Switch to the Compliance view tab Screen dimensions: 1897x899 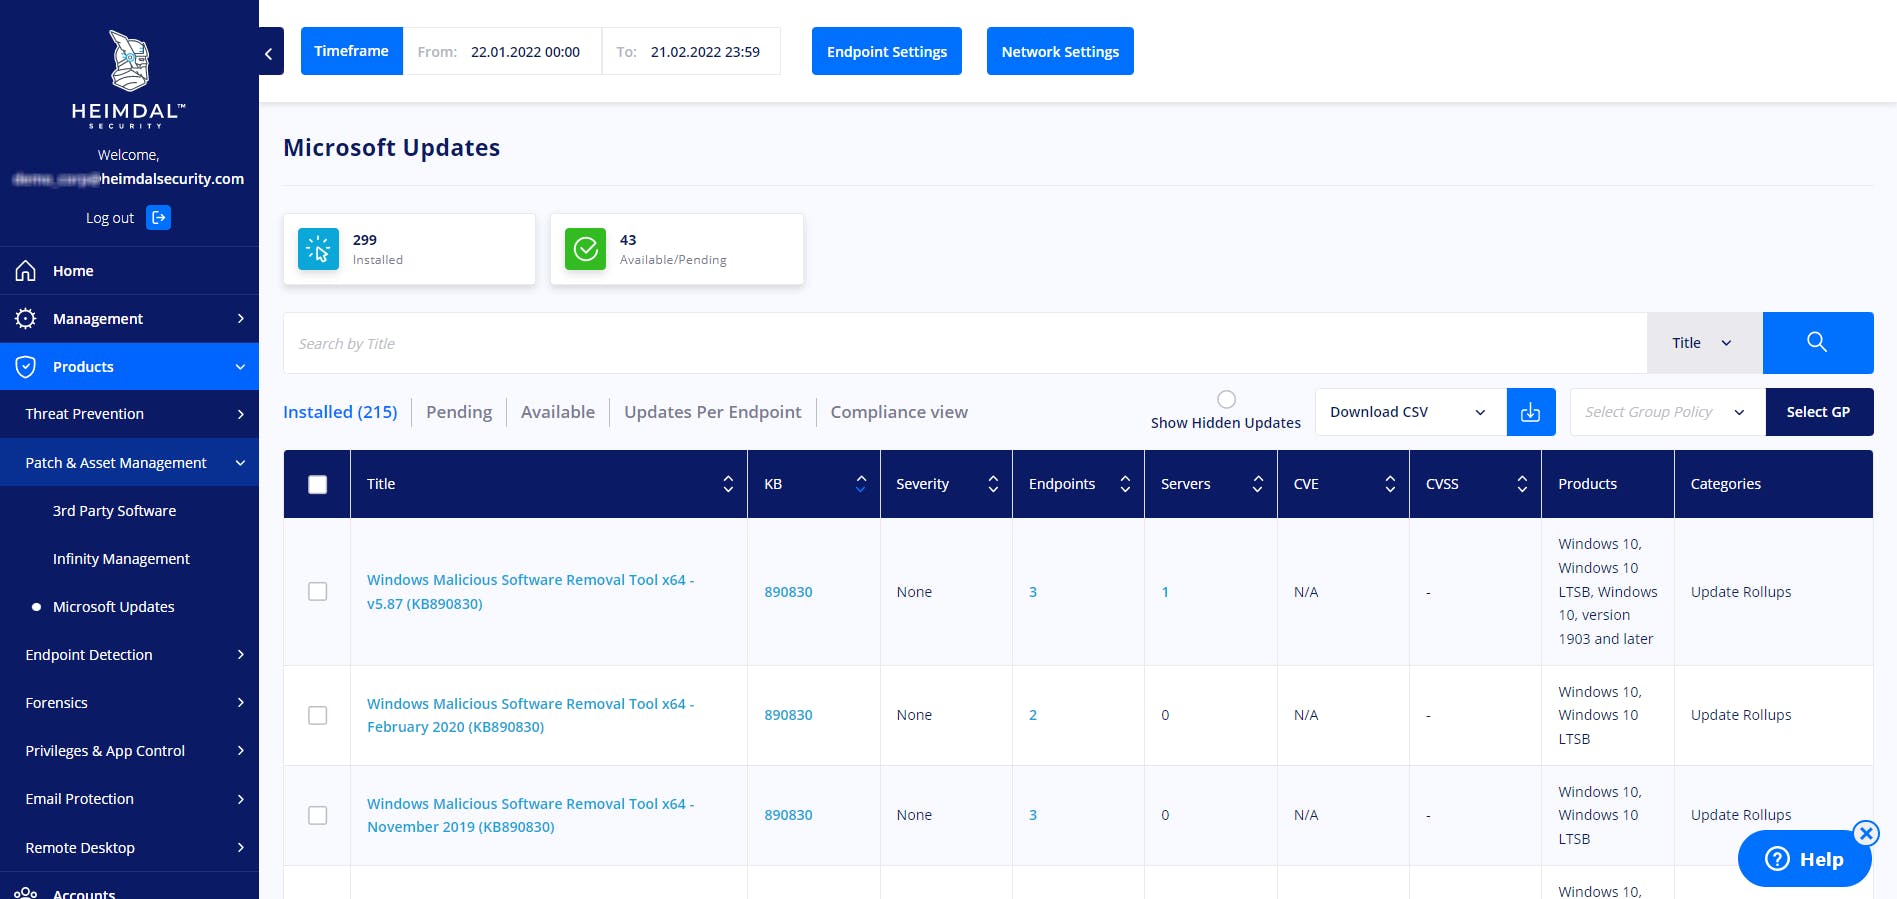coord(898,412)
